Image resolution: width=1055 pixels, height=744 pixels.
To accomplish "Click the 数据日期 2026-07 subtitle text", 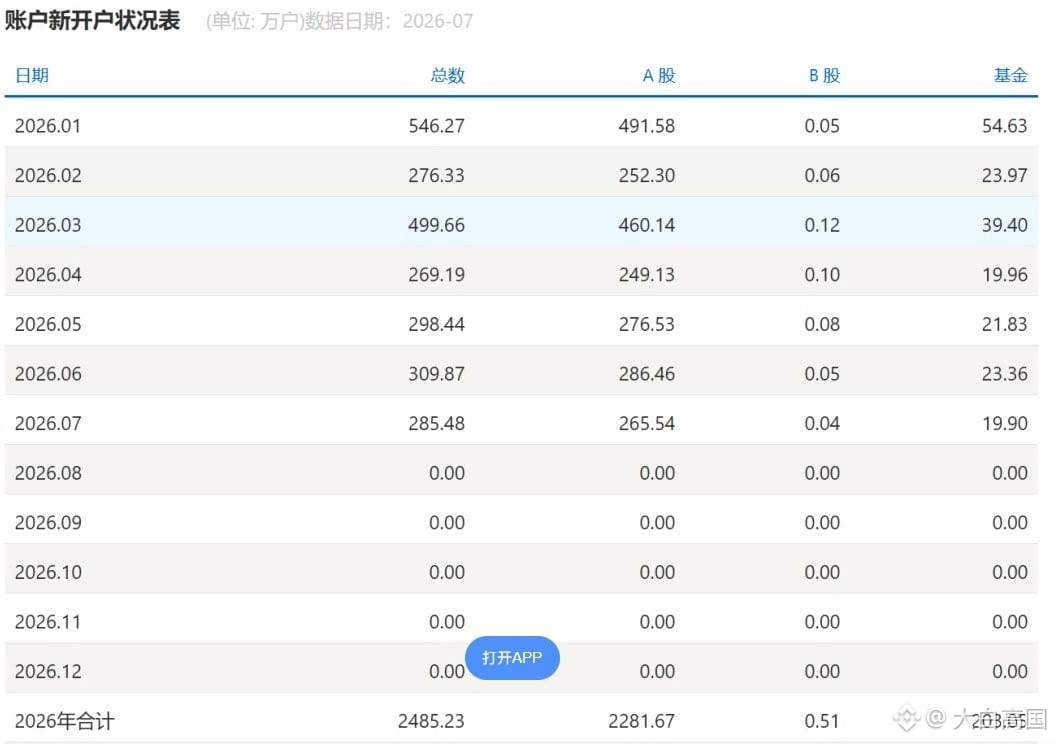I will [388, 21].
